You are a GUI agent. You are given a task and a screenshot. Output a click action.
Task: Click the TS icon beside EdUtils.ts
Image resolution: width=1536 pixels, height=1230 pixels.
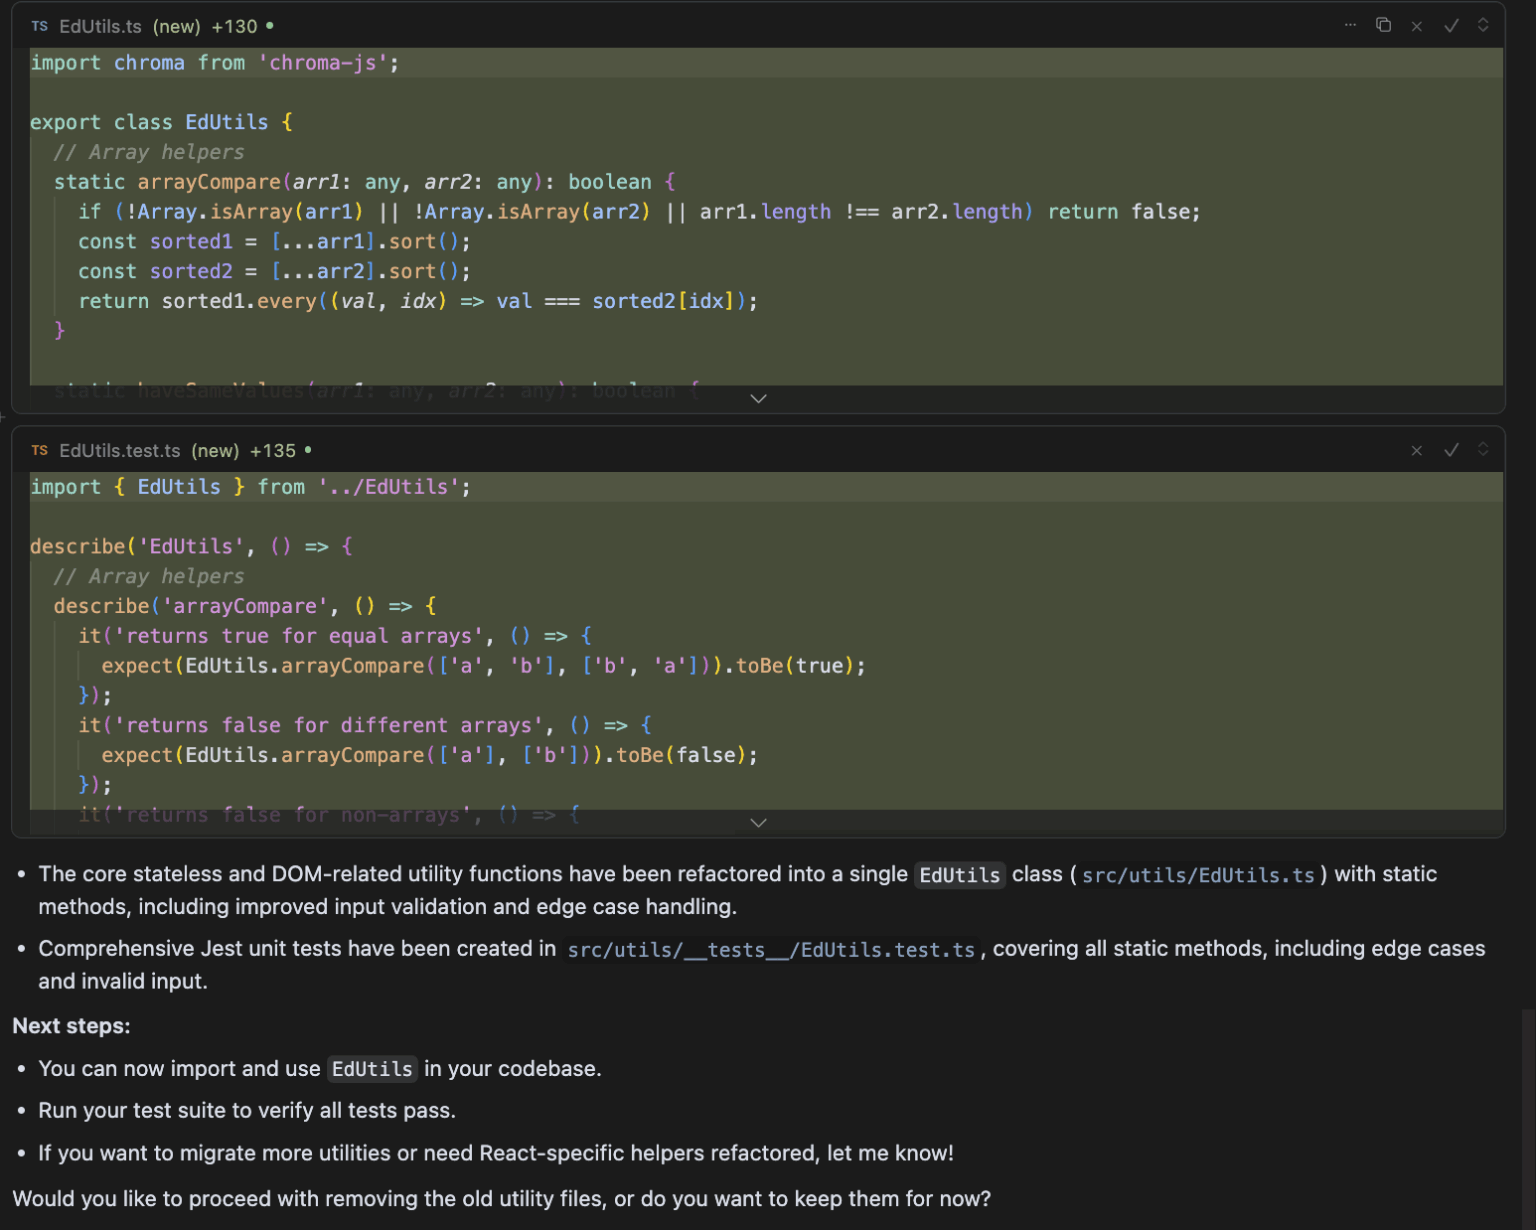pyautogui.click(x=39, y=26)
